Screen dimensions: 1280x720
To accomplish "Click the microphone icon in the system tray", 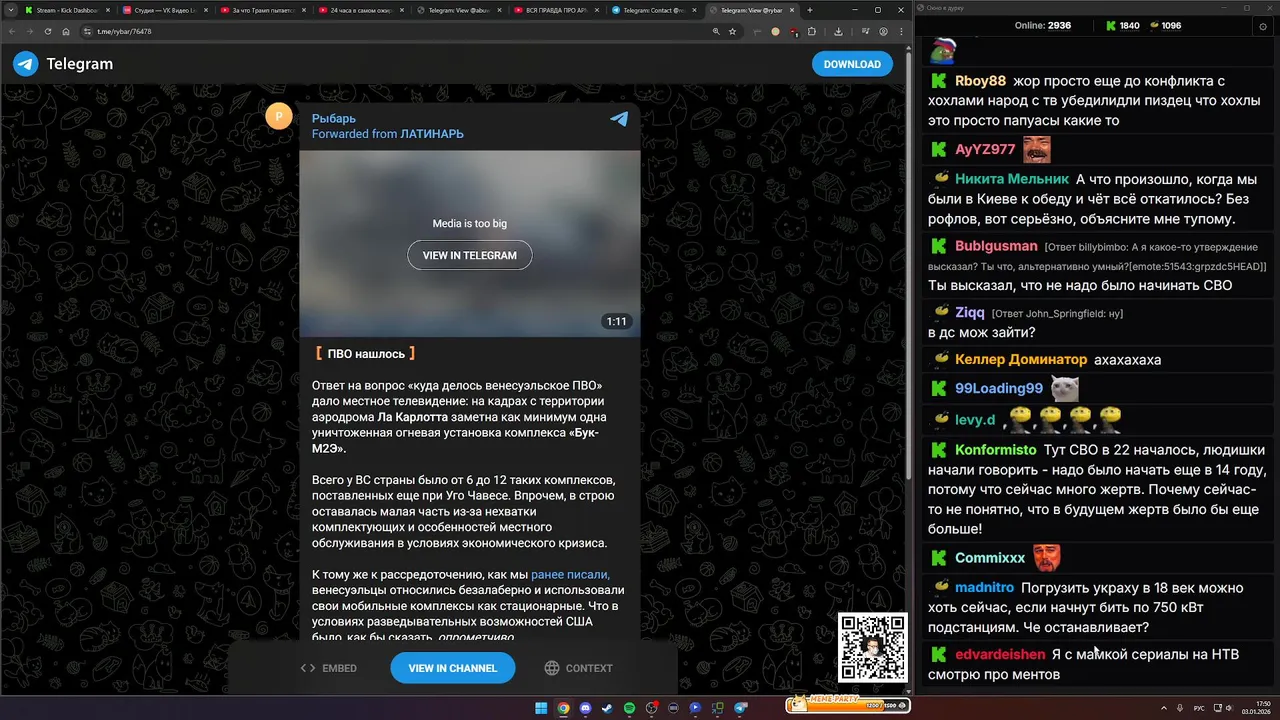I will click(x=1180, y=708).
